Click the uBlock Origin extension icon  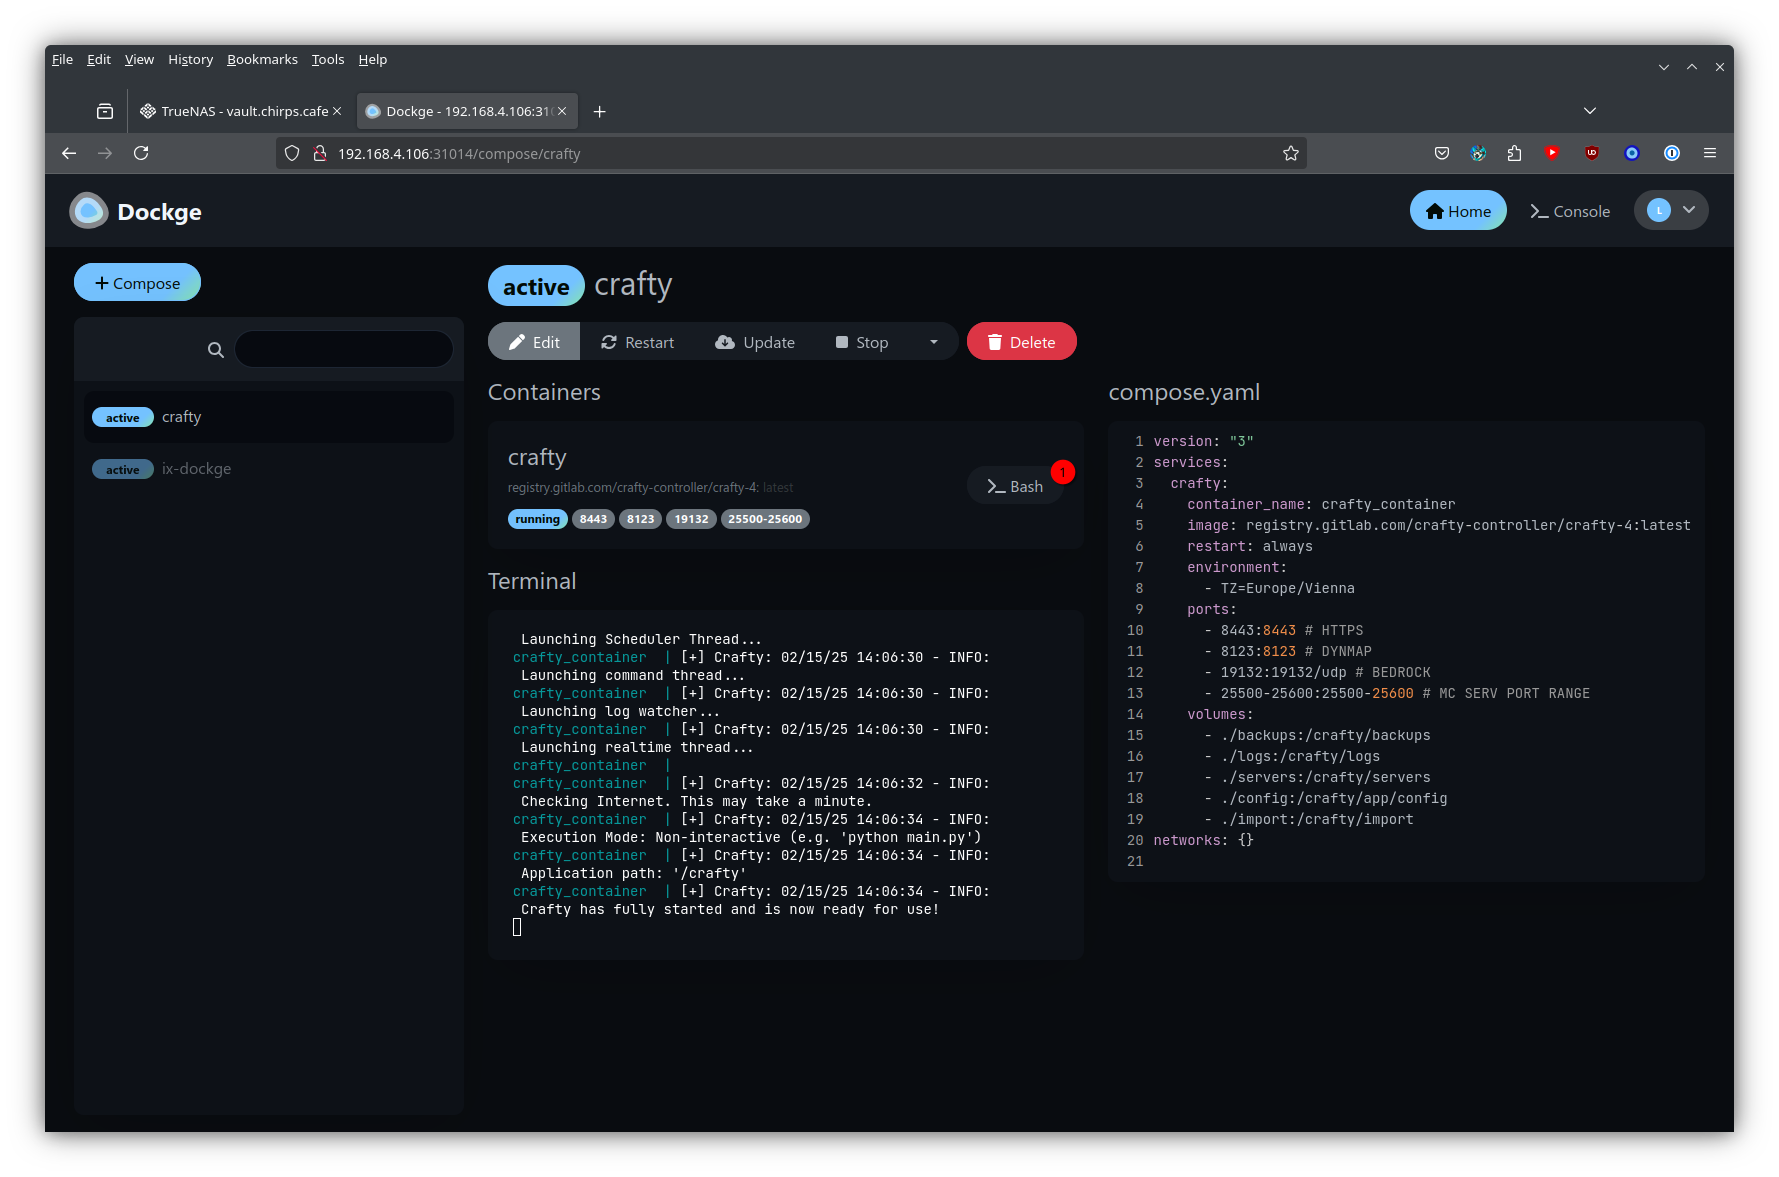click(x=1591, y=153)
